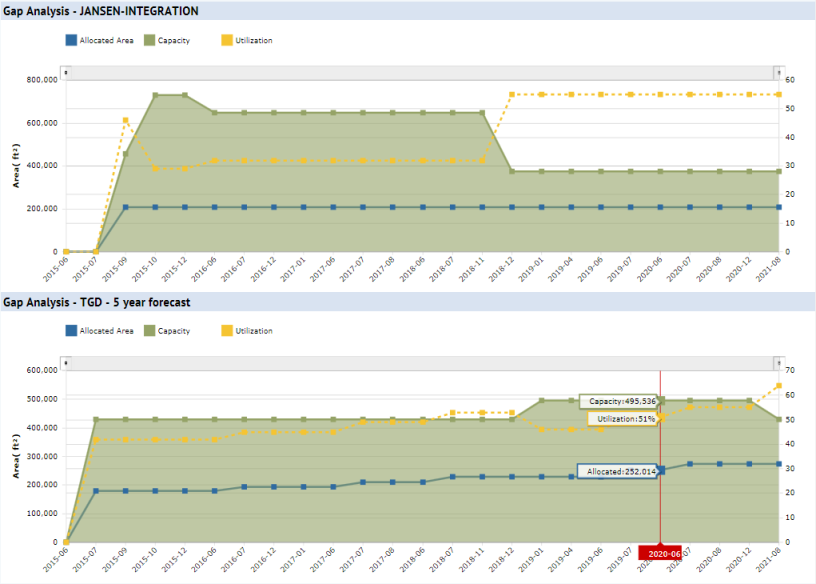The height and width of the screenshot is (584, 816).
Task: Select final Capacity point at 2021-08 in JANSEN-INTEGRATION chart
Action: pos(779,171)
